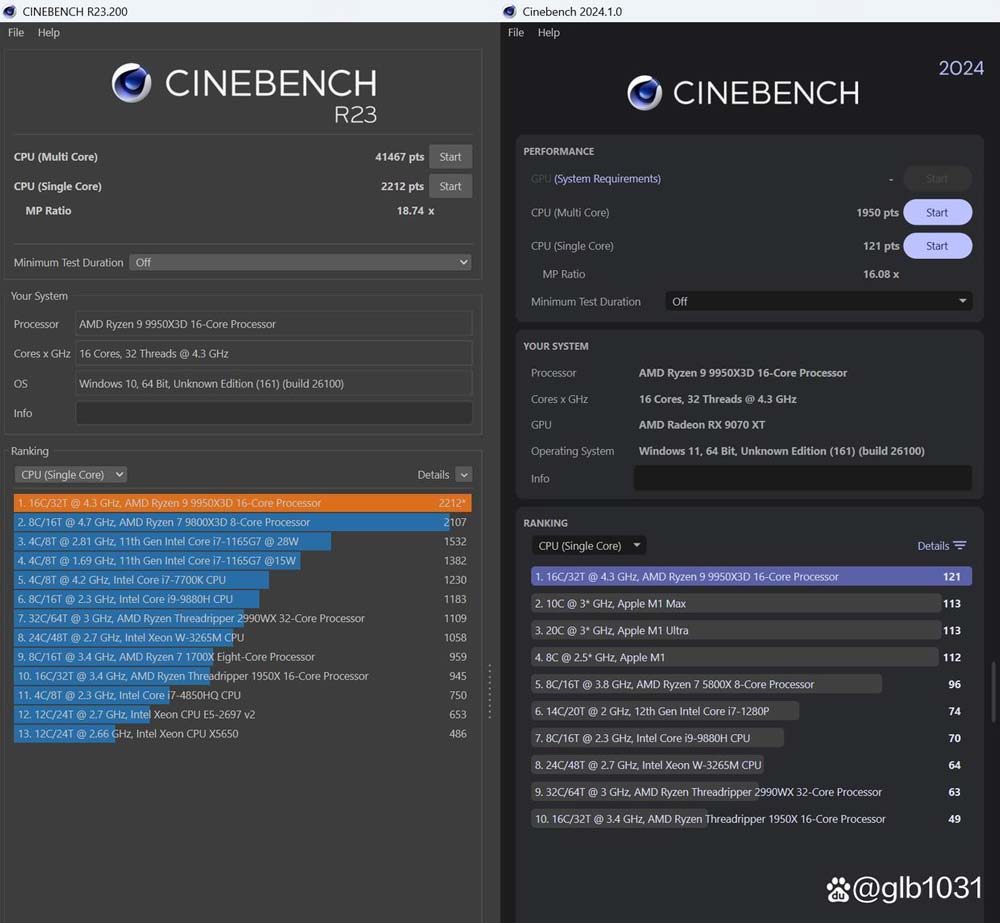Select R23 ranking row Threadripper 2990WX

click(242, 618)
